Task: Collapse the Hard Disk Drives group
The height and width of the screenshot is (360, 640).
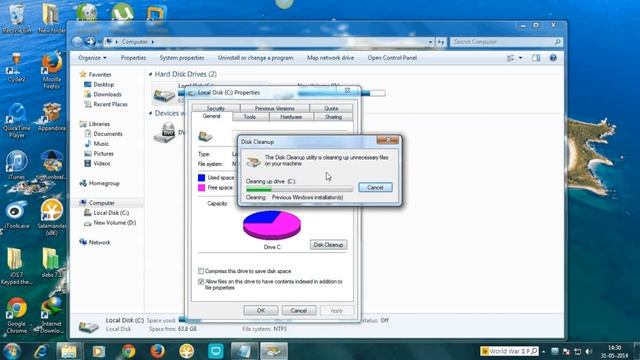Action: (150, 74)
